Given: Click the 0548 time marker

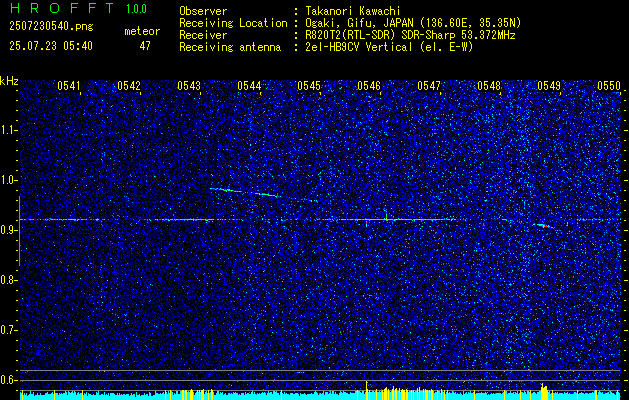Looking at the screenshot, I should (489, 86).
